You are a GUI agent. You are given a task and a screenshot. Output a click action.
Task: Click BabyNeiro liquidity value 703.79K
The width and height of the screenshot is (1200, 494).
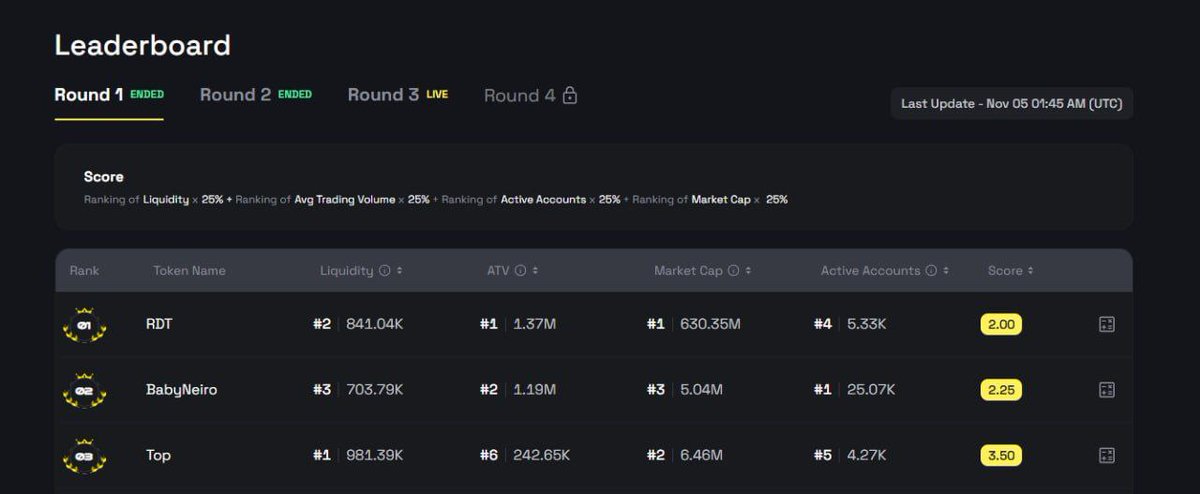pos(375,390)
